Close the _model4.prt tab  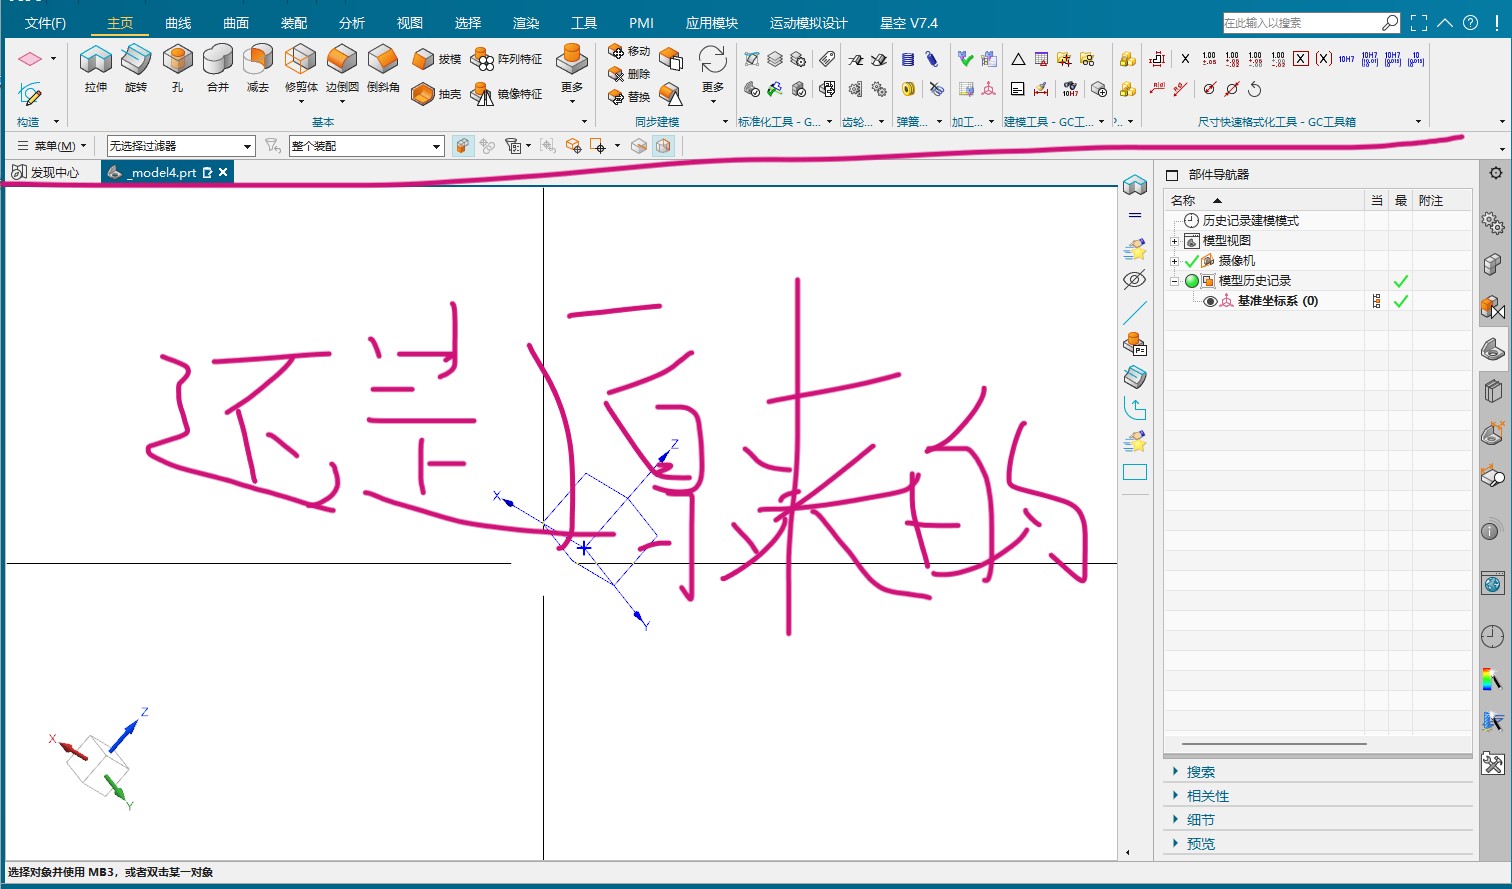click(223, 172)
